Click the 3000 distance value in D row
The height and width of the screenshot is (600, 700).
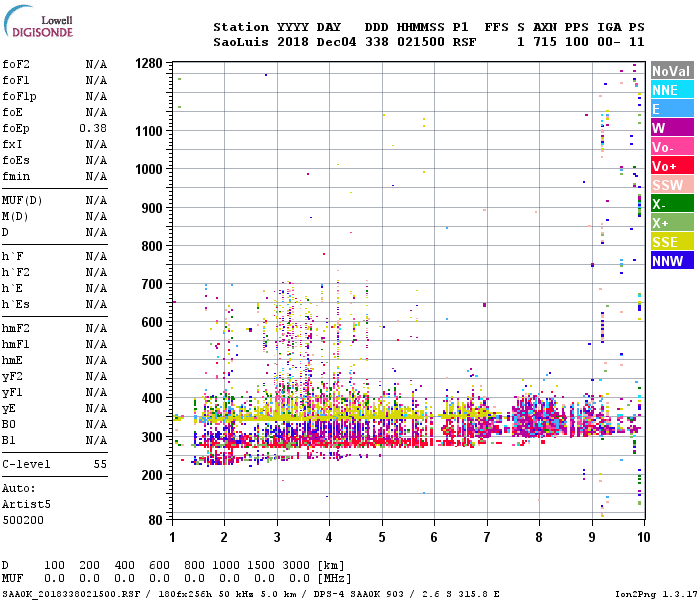pos(296,565)
